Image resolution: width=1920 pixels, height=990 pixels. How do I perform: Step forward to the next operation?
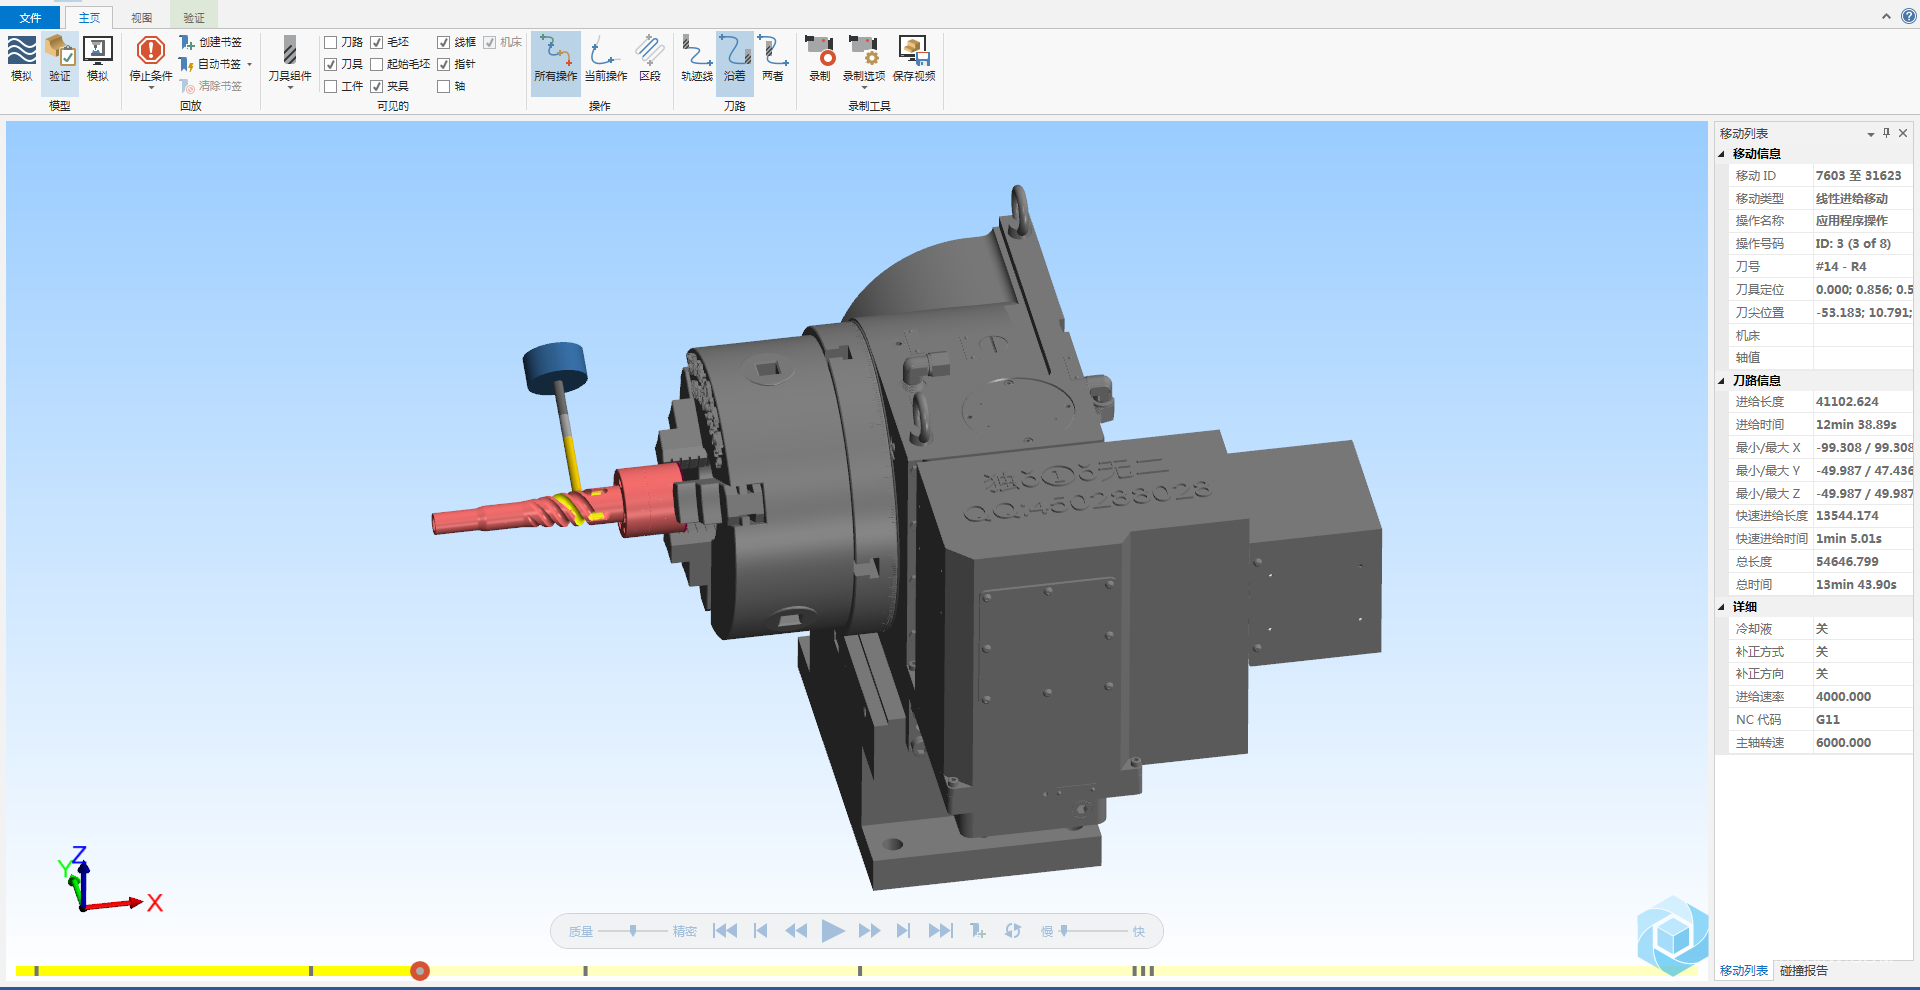point(904,931)
